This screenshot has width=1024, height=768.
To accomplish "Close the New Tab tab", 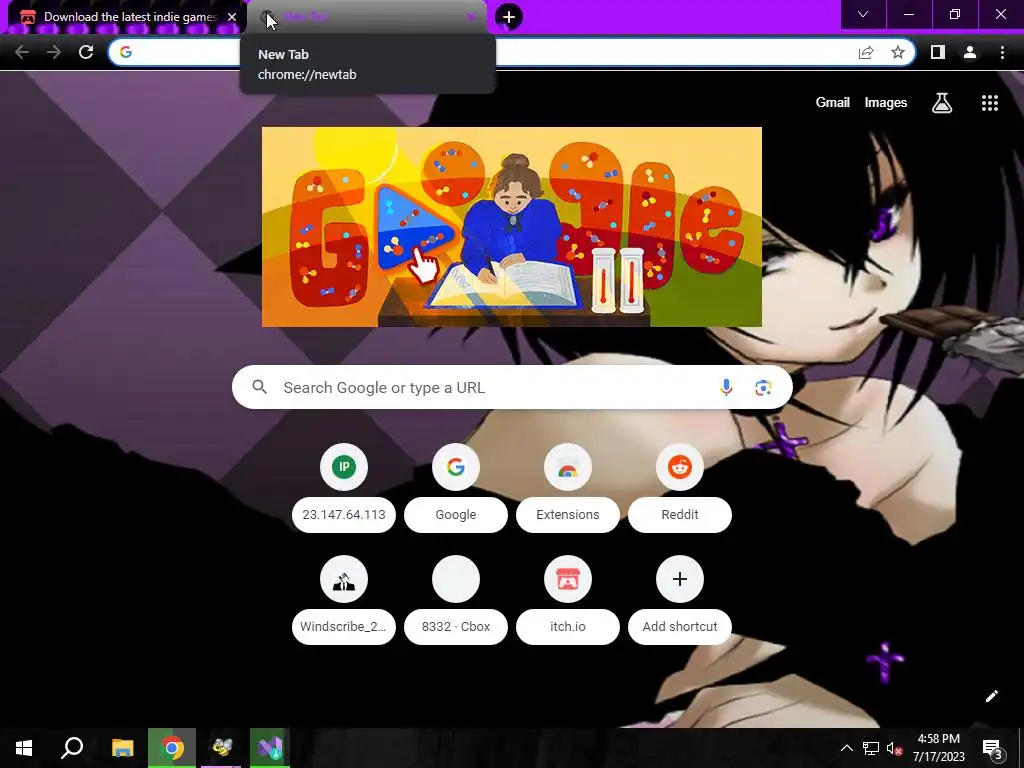I will coord(471,16).
